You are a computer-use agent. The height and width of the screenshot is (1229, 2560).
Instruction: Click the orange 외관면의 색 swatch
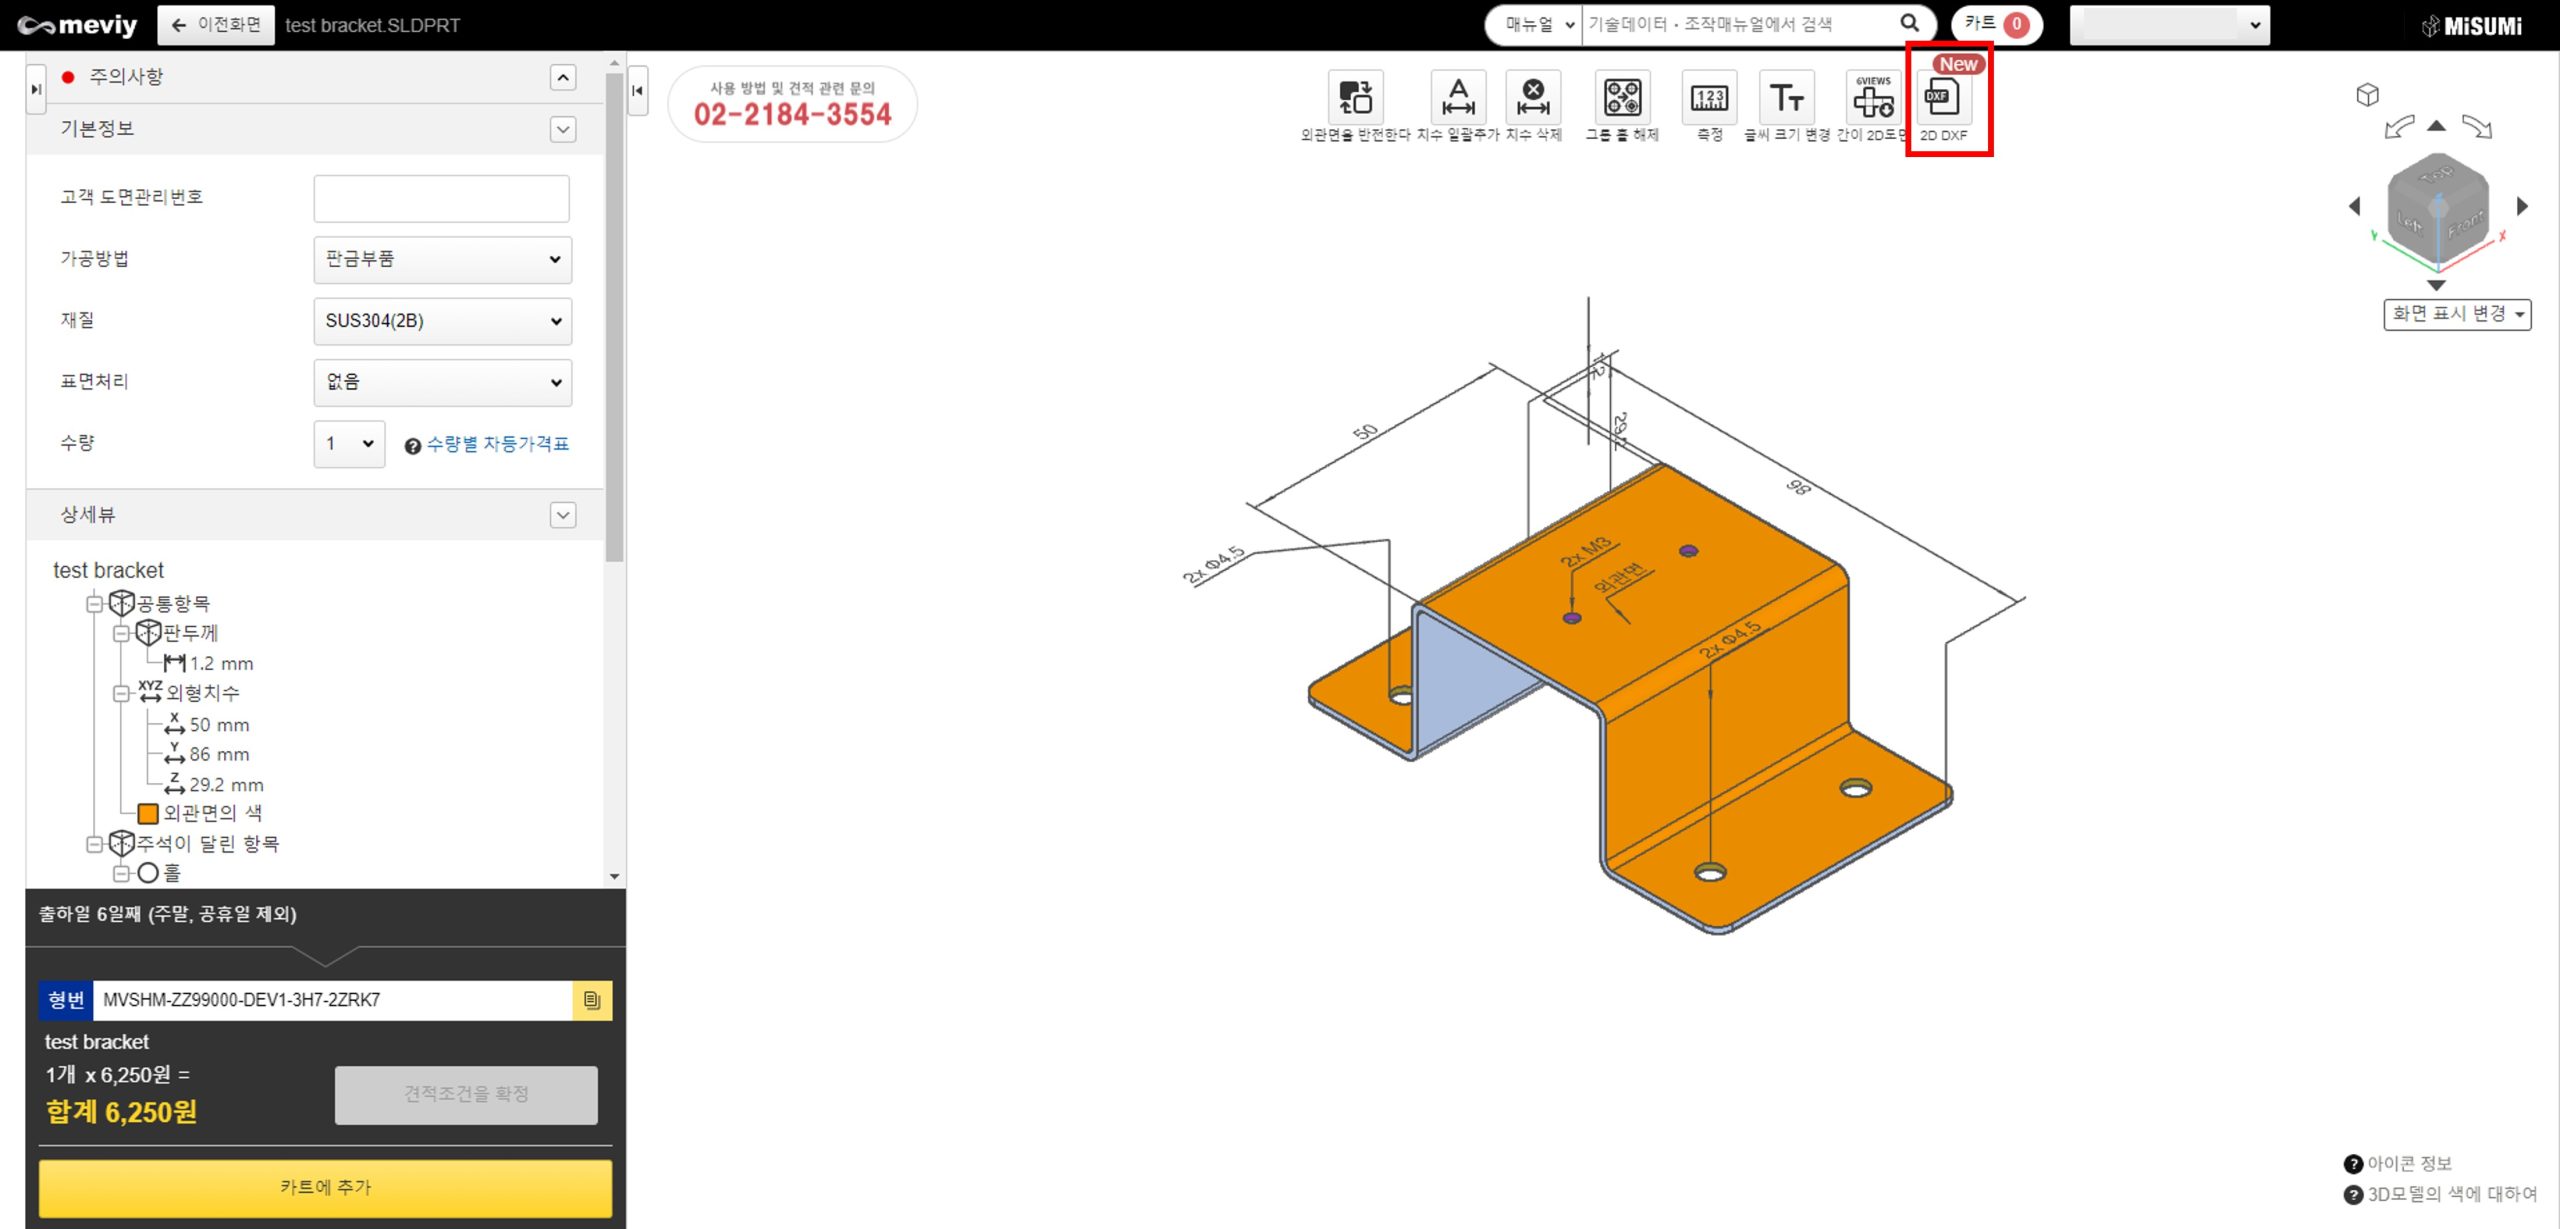(x=148, y=814)
